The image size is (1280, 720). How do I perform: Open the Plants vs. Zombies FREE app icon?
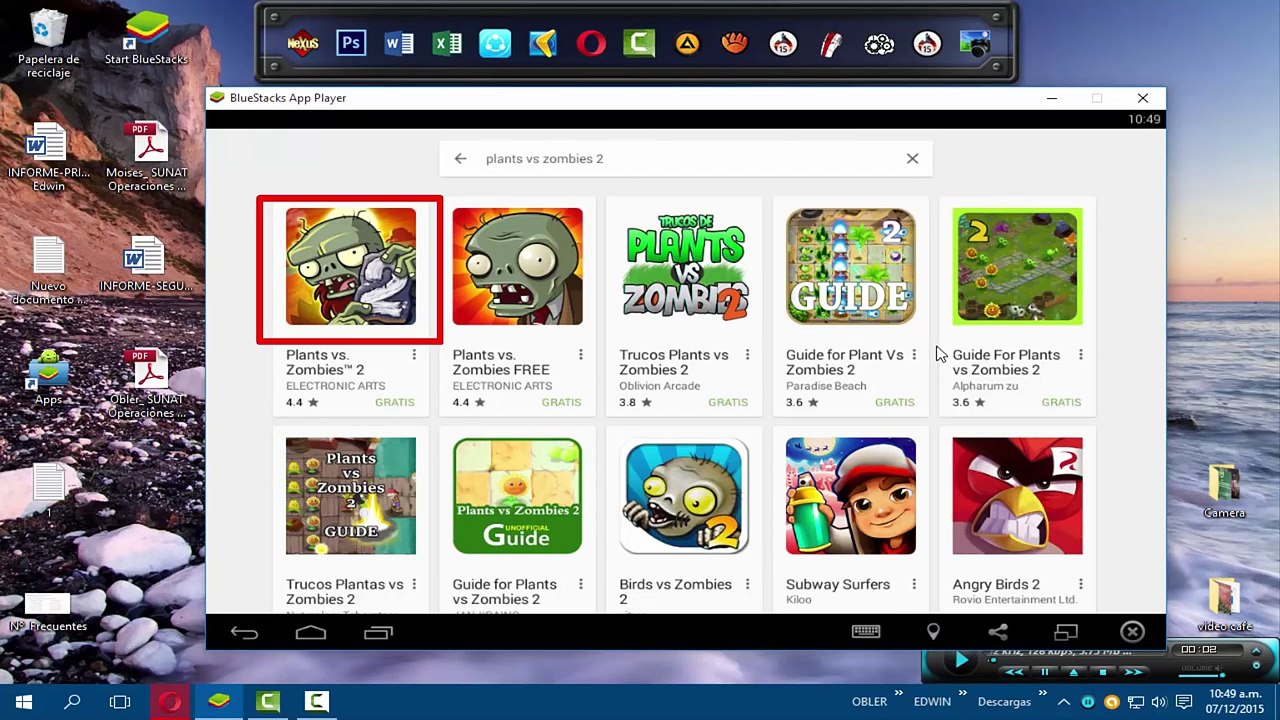point(517,267)
